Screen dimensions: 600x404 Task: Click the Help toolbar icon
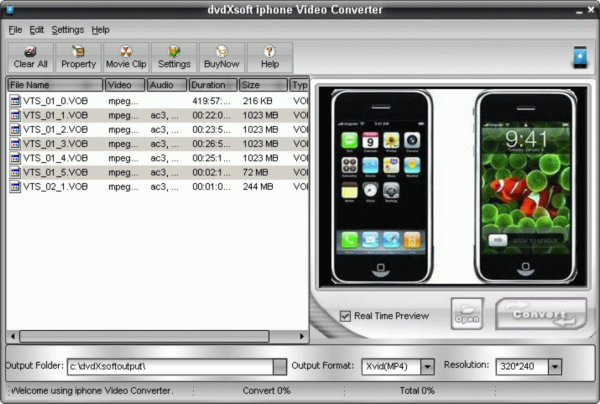269,57
